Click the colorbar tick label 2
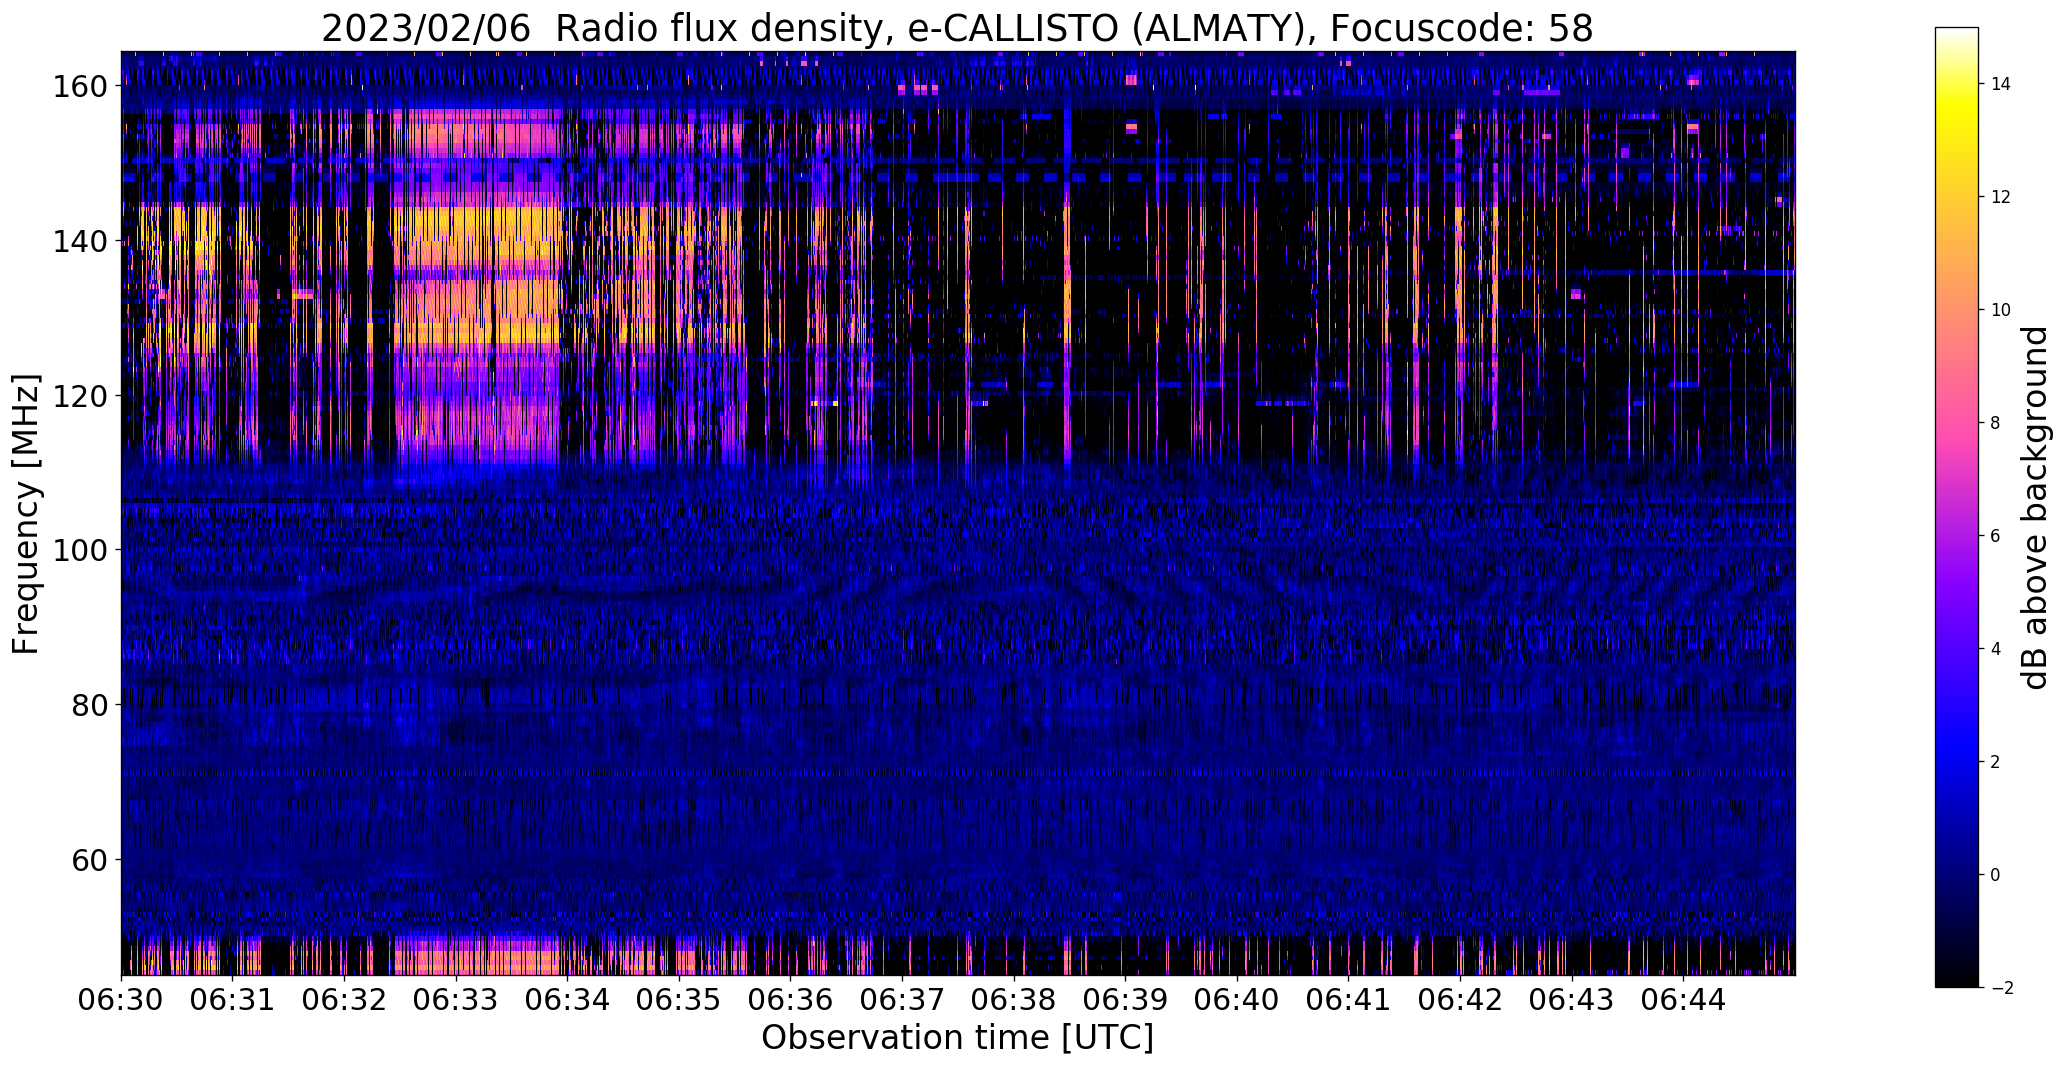 point(1996,762)
